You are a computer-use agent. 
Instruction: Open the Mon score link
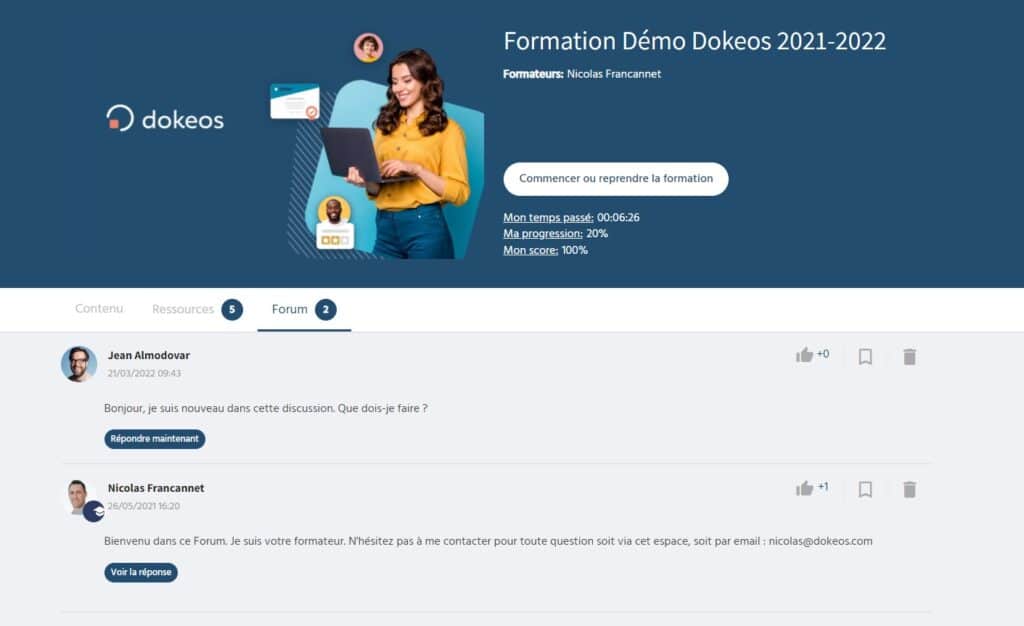pyautogui.click(x=530, y=250)
